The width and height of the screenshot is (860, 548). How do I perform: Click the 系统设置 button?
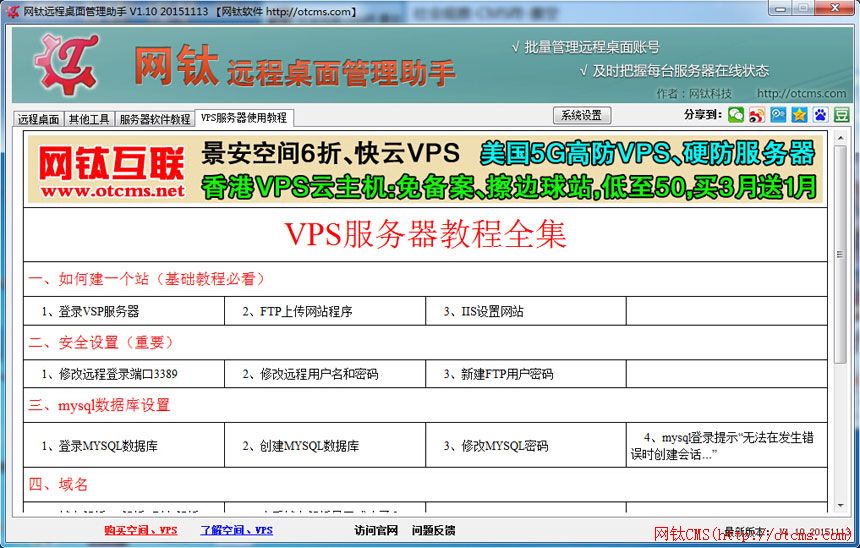point(581,115)
